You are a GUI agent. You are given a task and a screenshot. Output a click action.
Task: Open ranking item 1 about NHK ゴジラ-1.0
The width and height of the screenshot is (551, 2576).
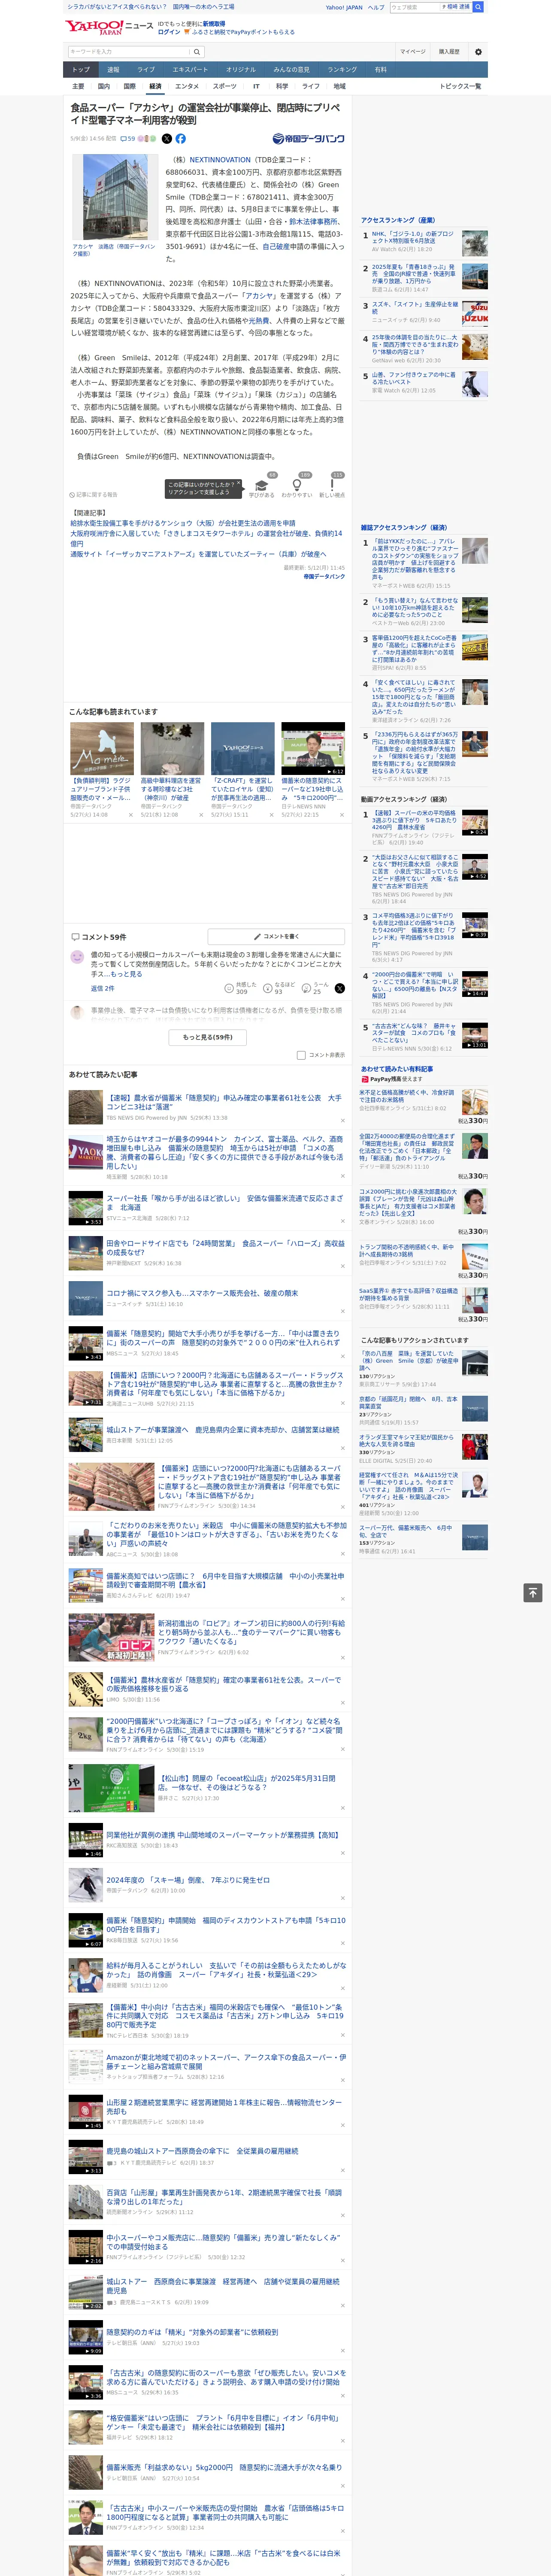point(413,237)
